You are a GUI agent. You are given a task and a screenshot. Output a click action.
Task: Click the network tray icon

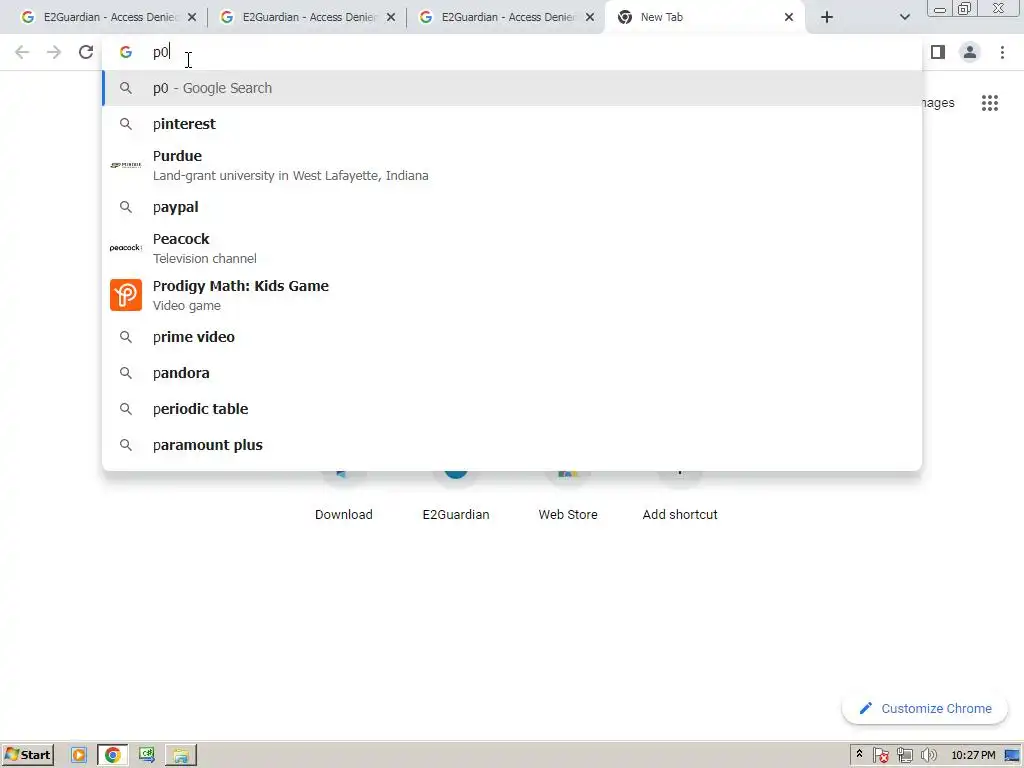tap(904, 756)
